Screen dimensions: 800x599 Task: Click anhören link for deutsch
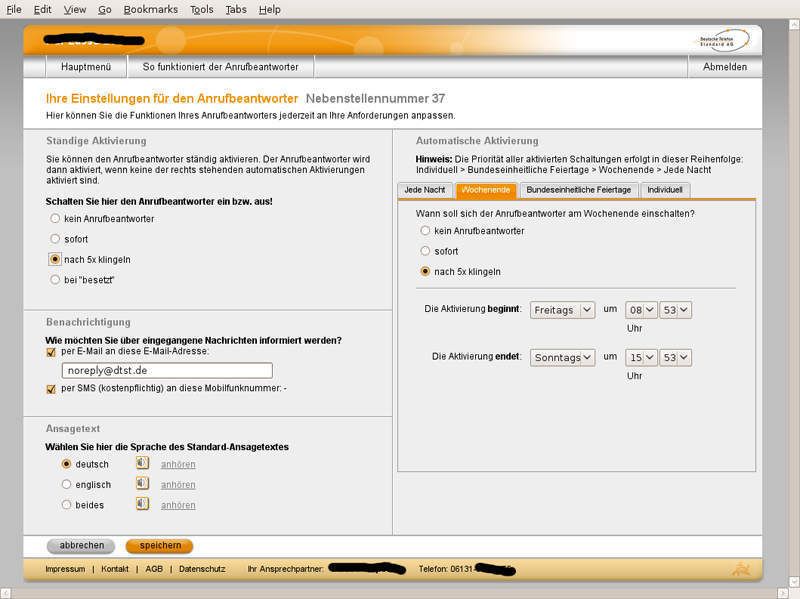tap(178, 464)
